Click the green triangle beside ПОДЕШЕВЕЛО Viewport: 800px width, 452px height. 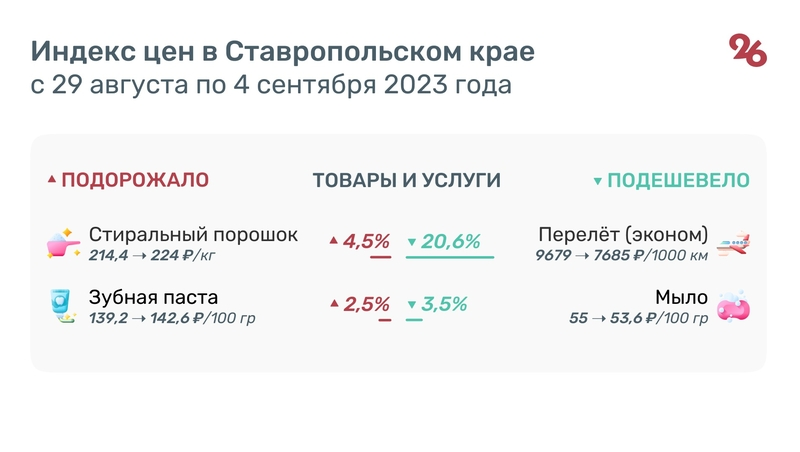[597, 182]
